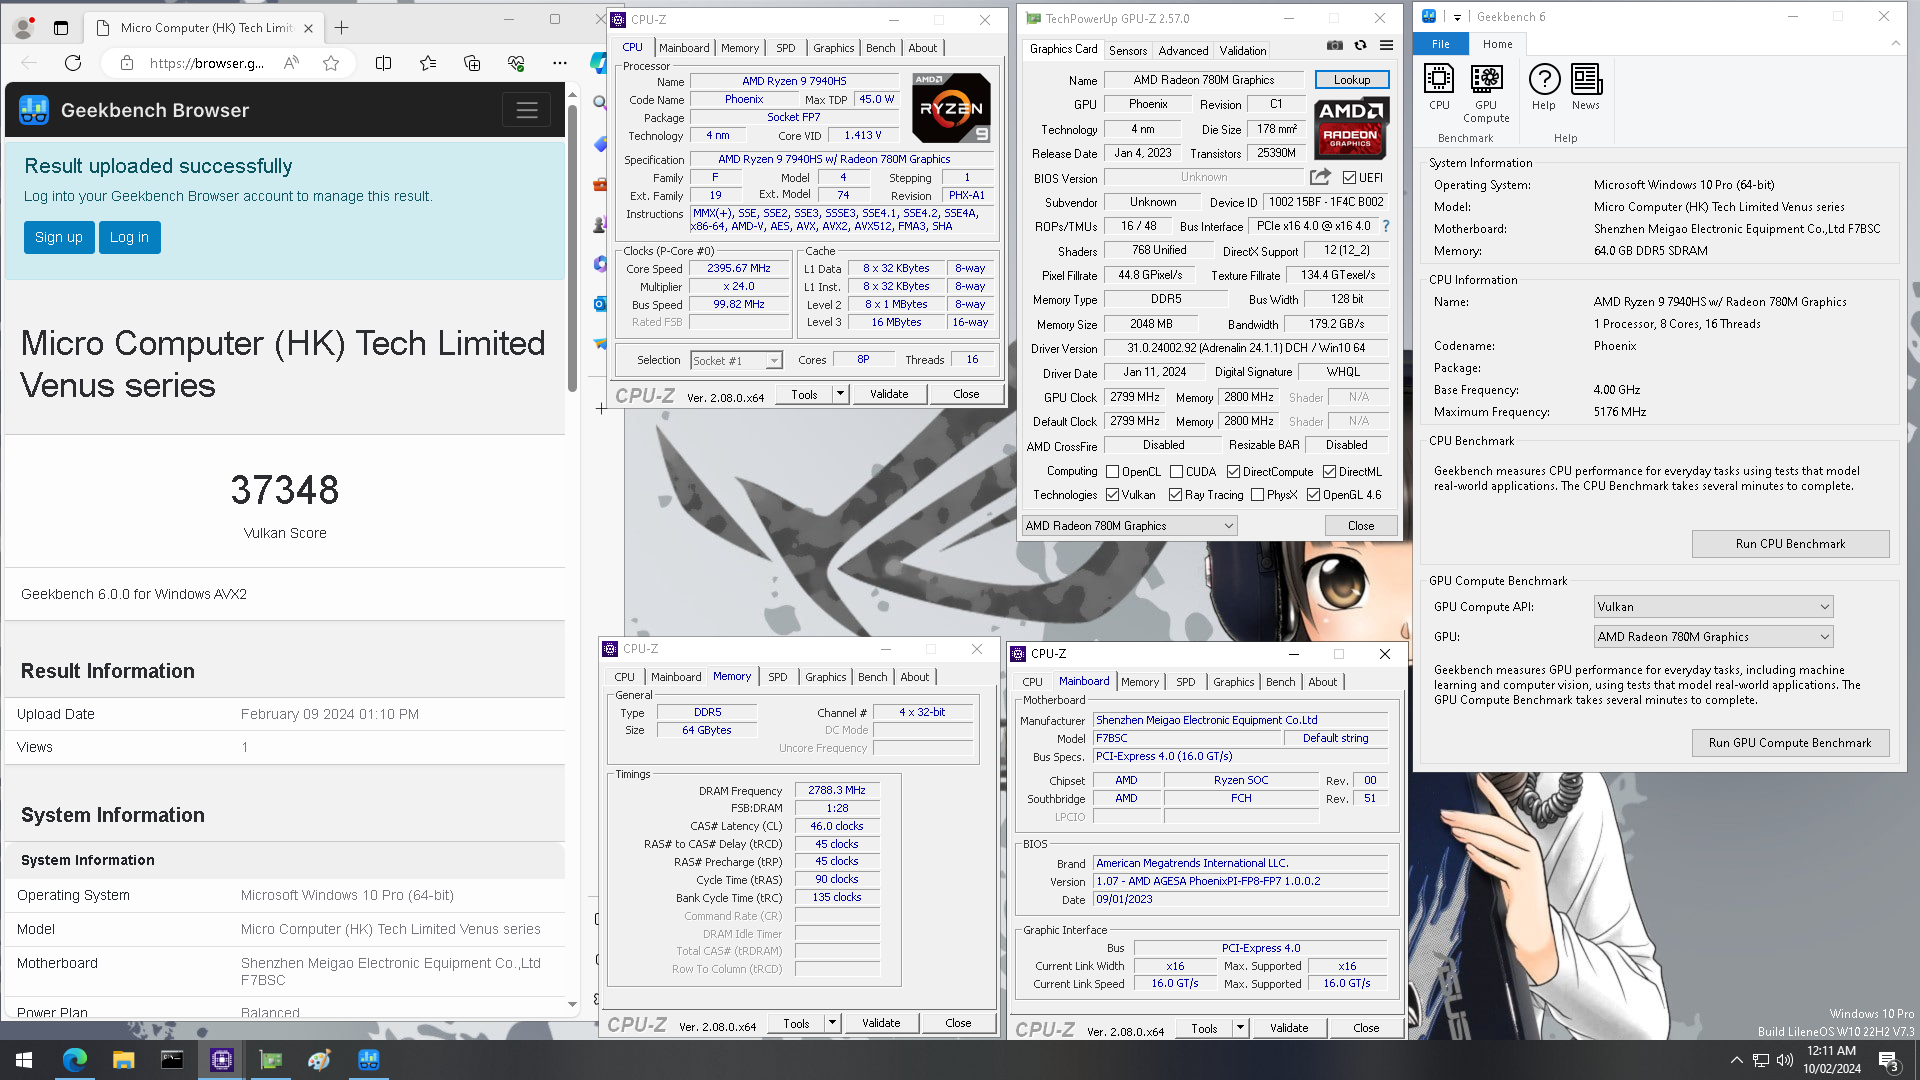
Task: Open Windows Start menu
Action: click(24, 1060)
